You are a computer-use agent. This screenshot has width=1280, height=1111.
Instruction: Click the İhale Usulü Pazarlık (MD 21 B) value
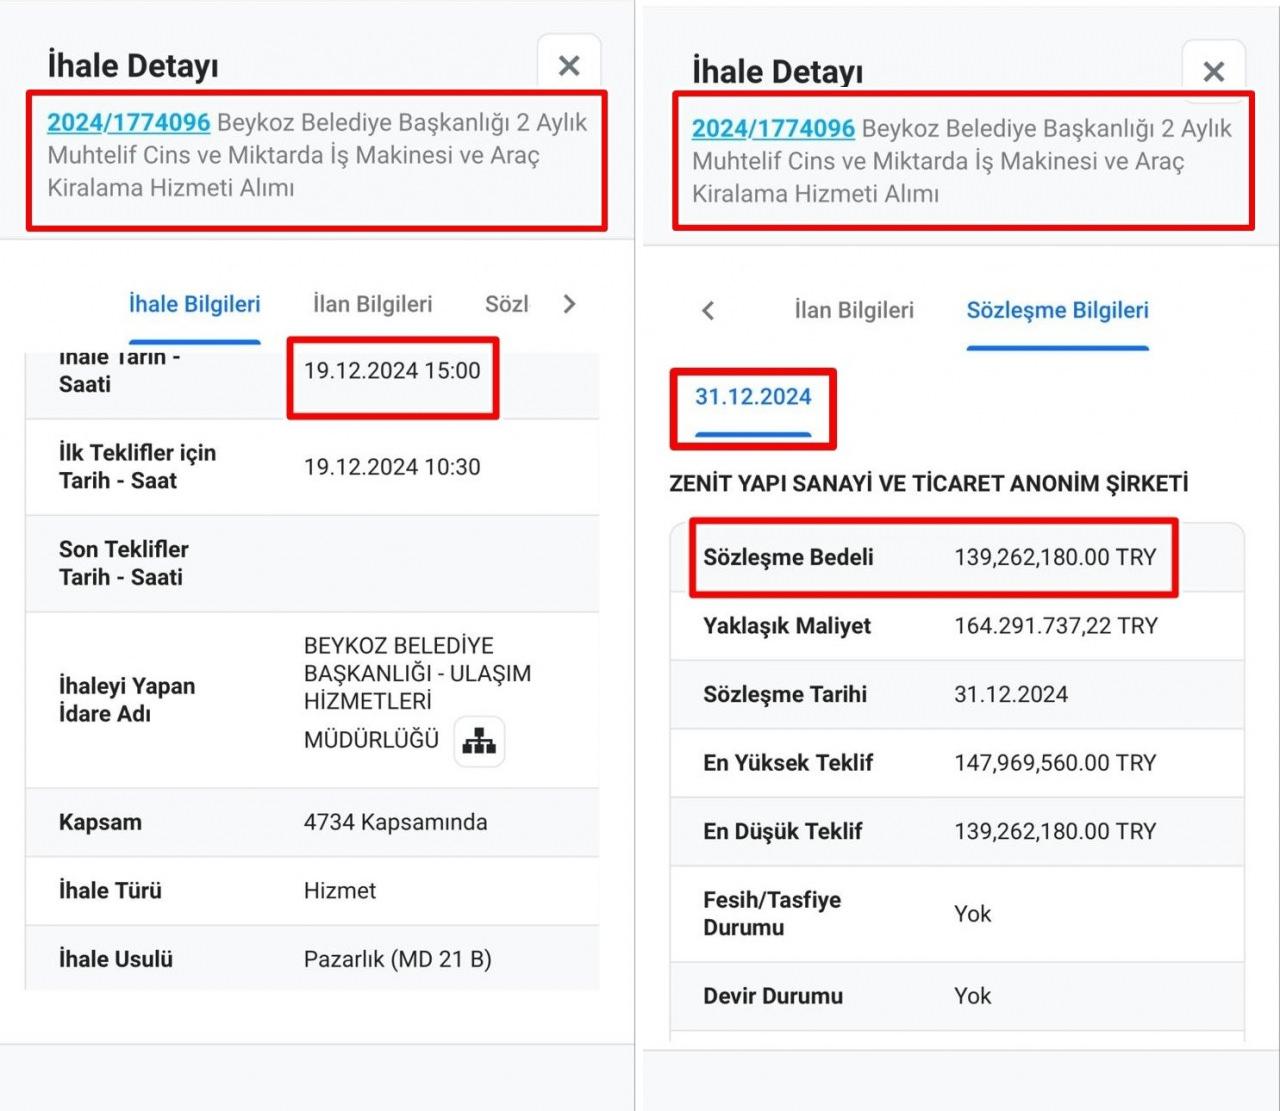[x=397, y=959]
